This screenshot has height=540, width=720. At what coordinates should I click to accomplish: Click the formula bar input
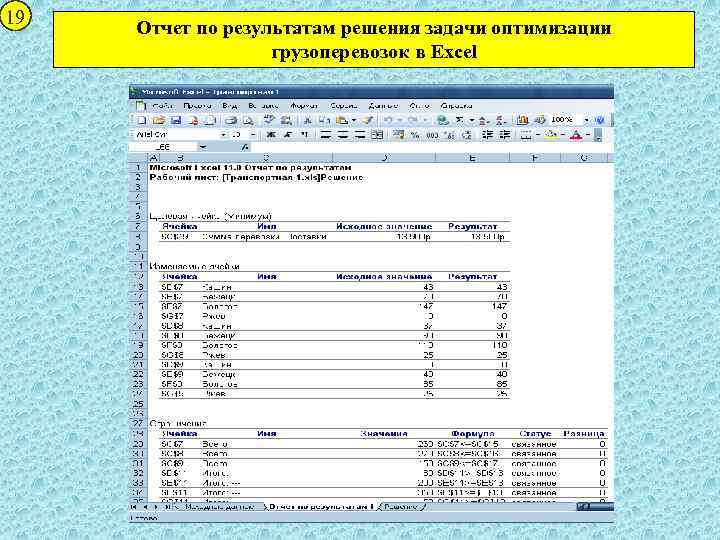(x=432, y=147)
